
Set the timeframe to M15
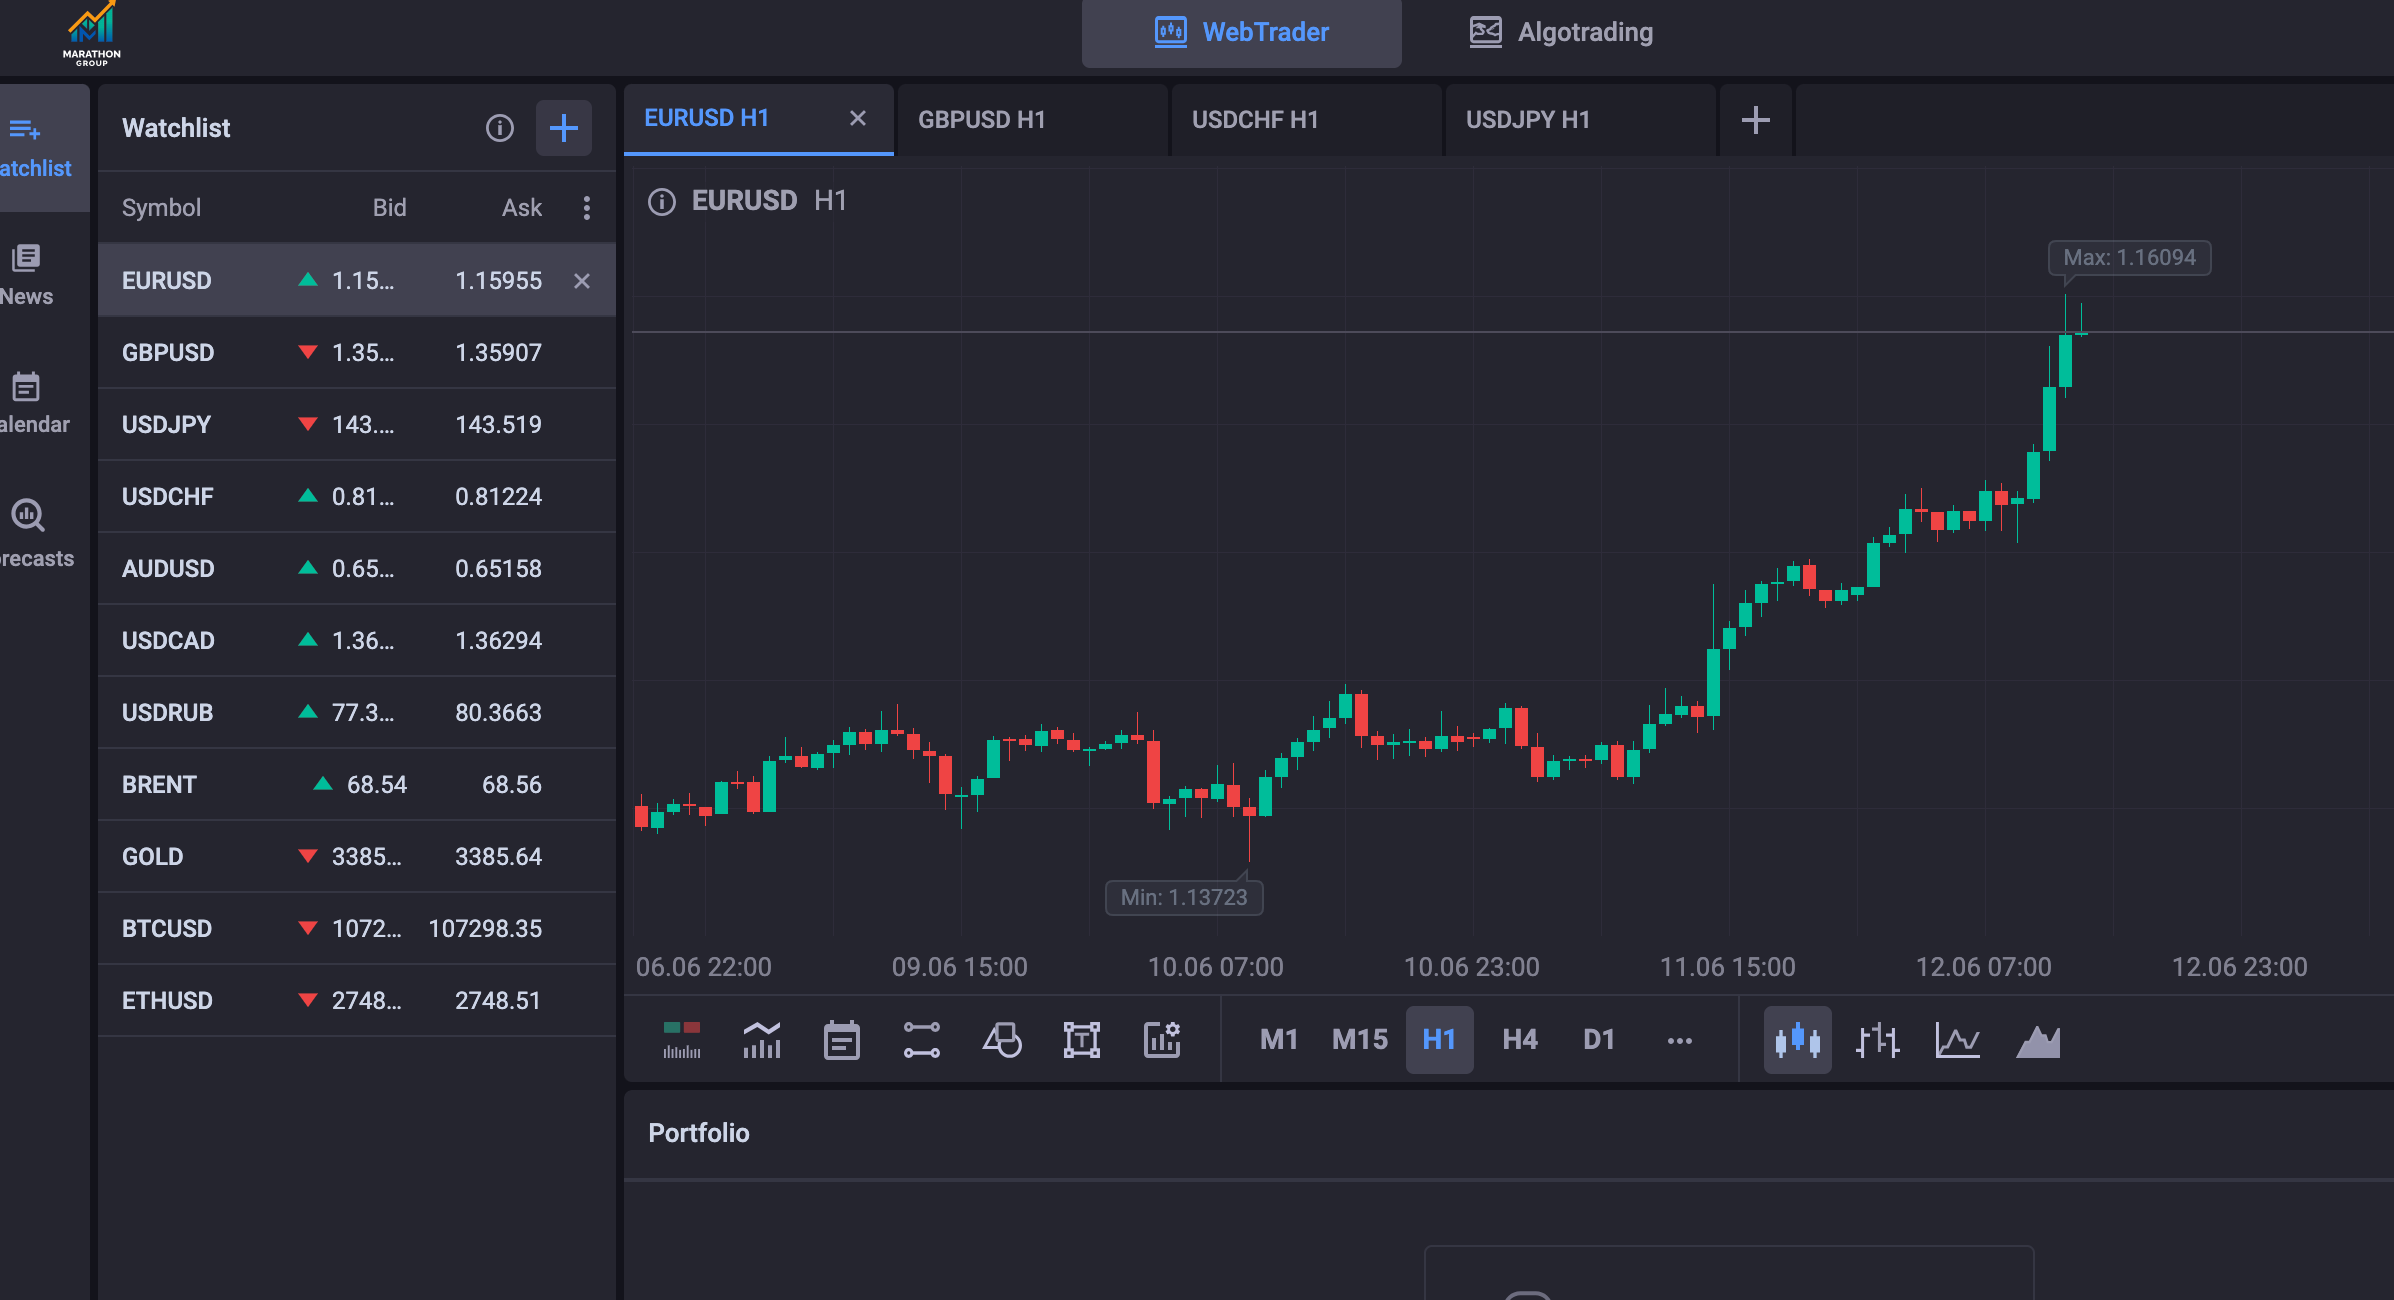(1360, 1040)
